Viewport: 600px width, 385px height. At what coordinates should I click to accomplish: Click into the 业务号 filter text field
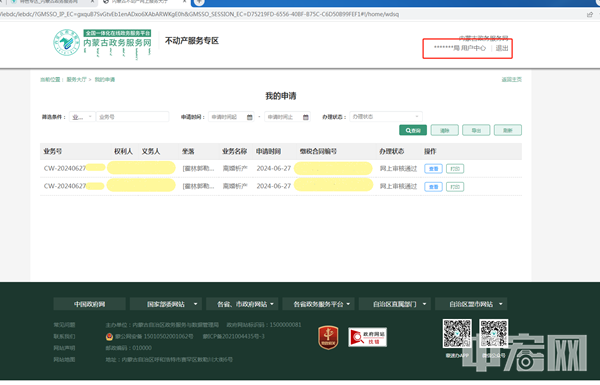coord(132,117)
